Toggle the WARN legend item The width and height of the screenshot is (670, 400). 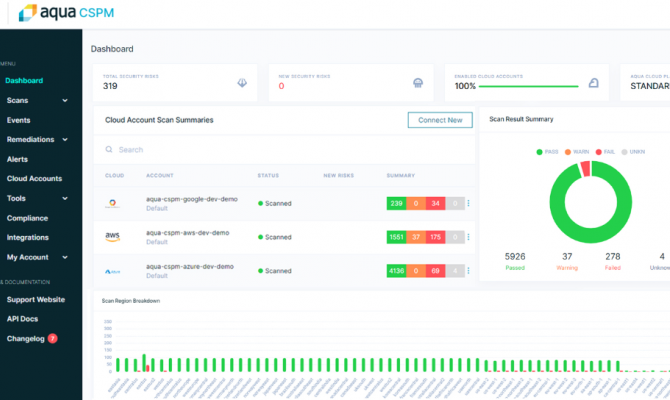click(x=577, y=152)
